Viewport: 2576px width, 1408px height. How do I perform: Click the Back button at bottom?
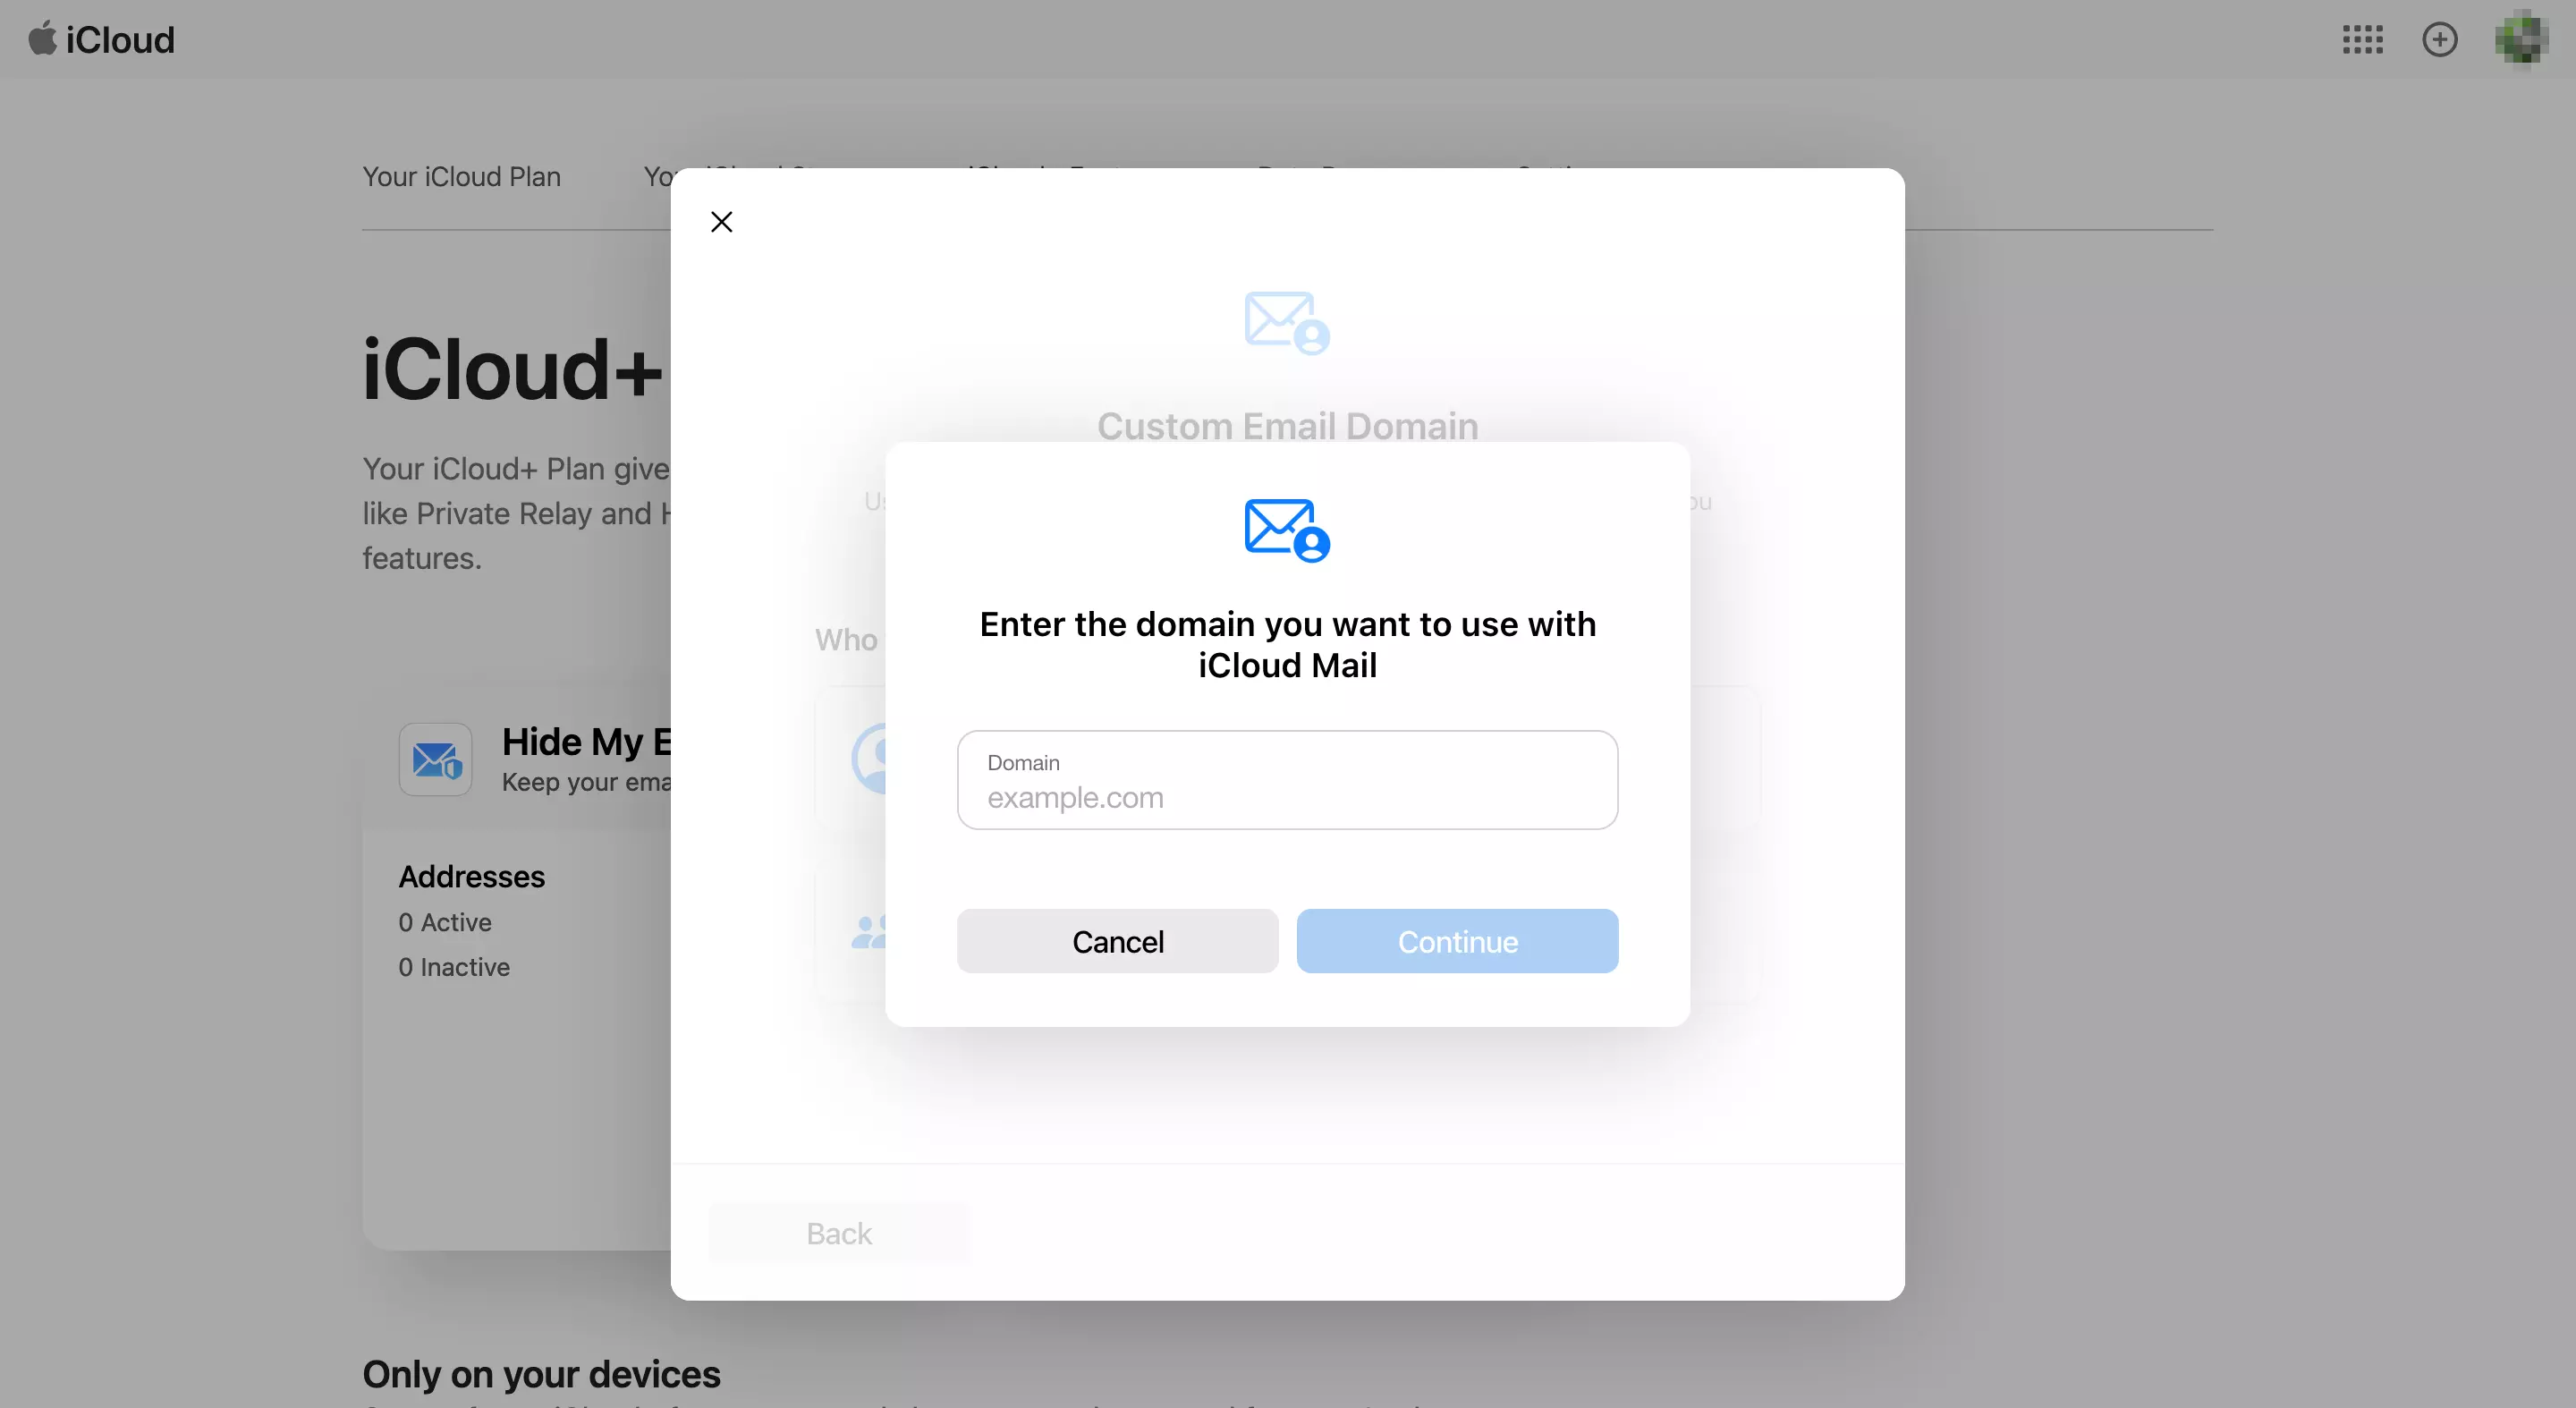pyautogui.click(x=839, y=1231)
